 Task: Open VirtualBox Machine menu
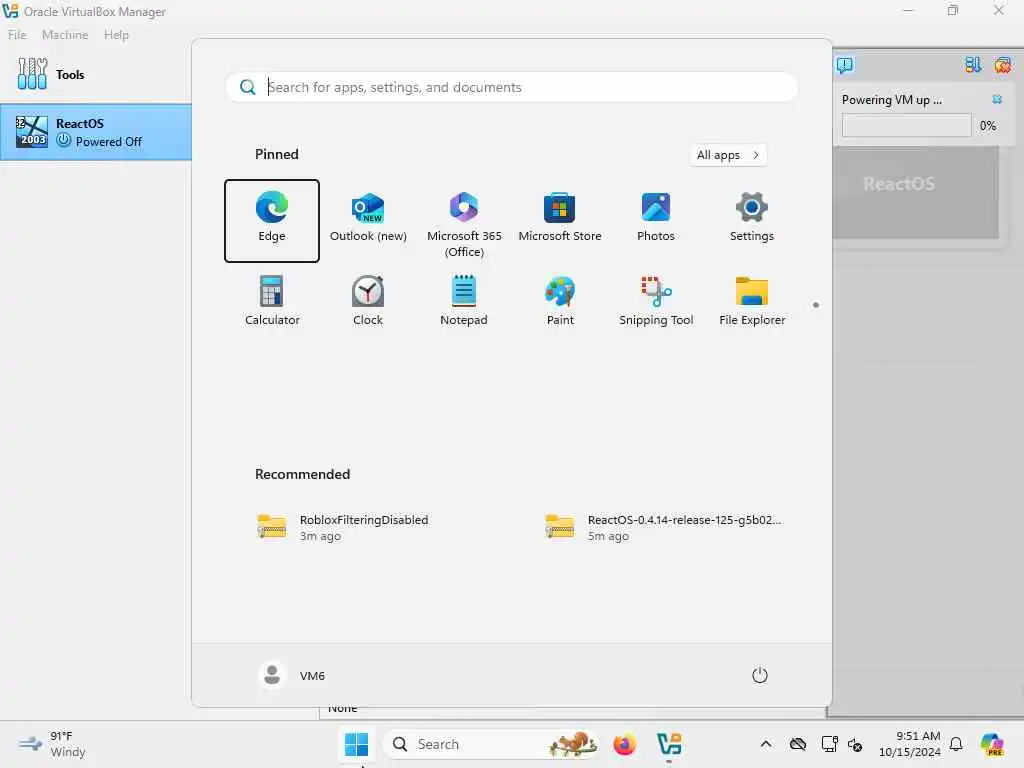tap(65, 35)
